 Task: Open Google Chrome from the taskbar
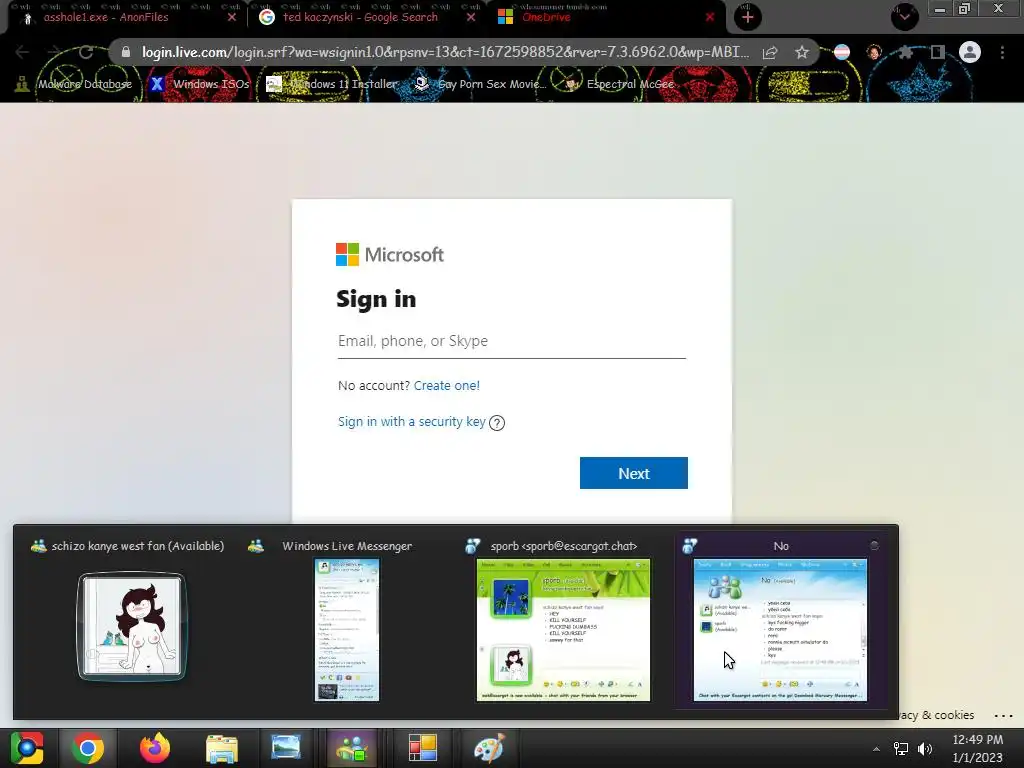coord(88,748)
